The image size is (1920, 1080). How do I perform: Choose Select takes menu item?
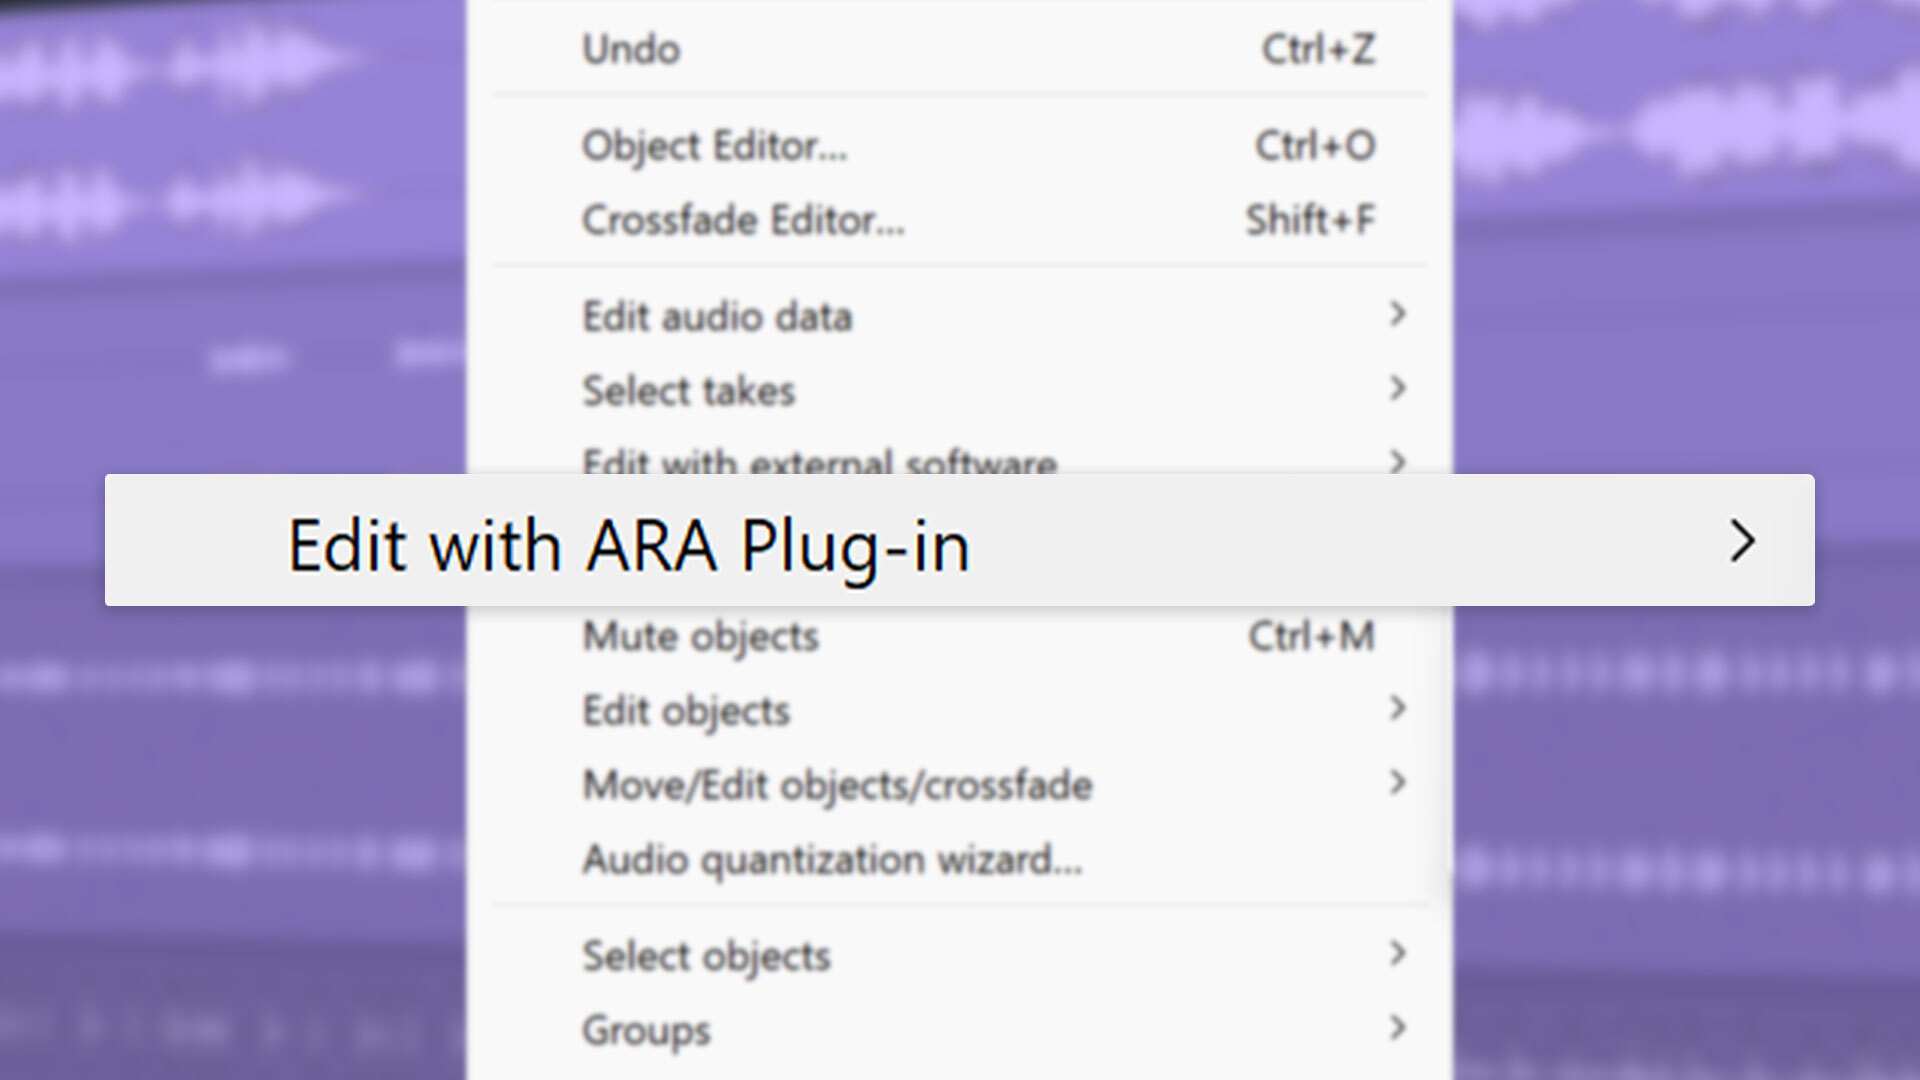(x=959, y=390)
